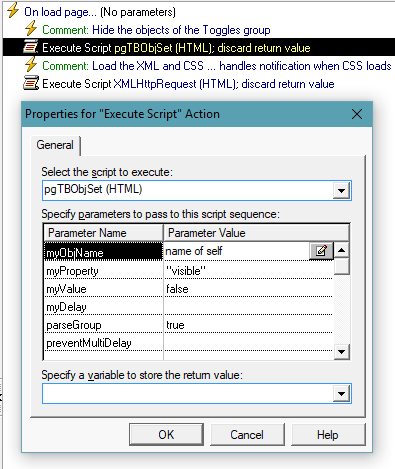
Task: Click the parameter list scrollbar thumb
Action: (342, 266)
